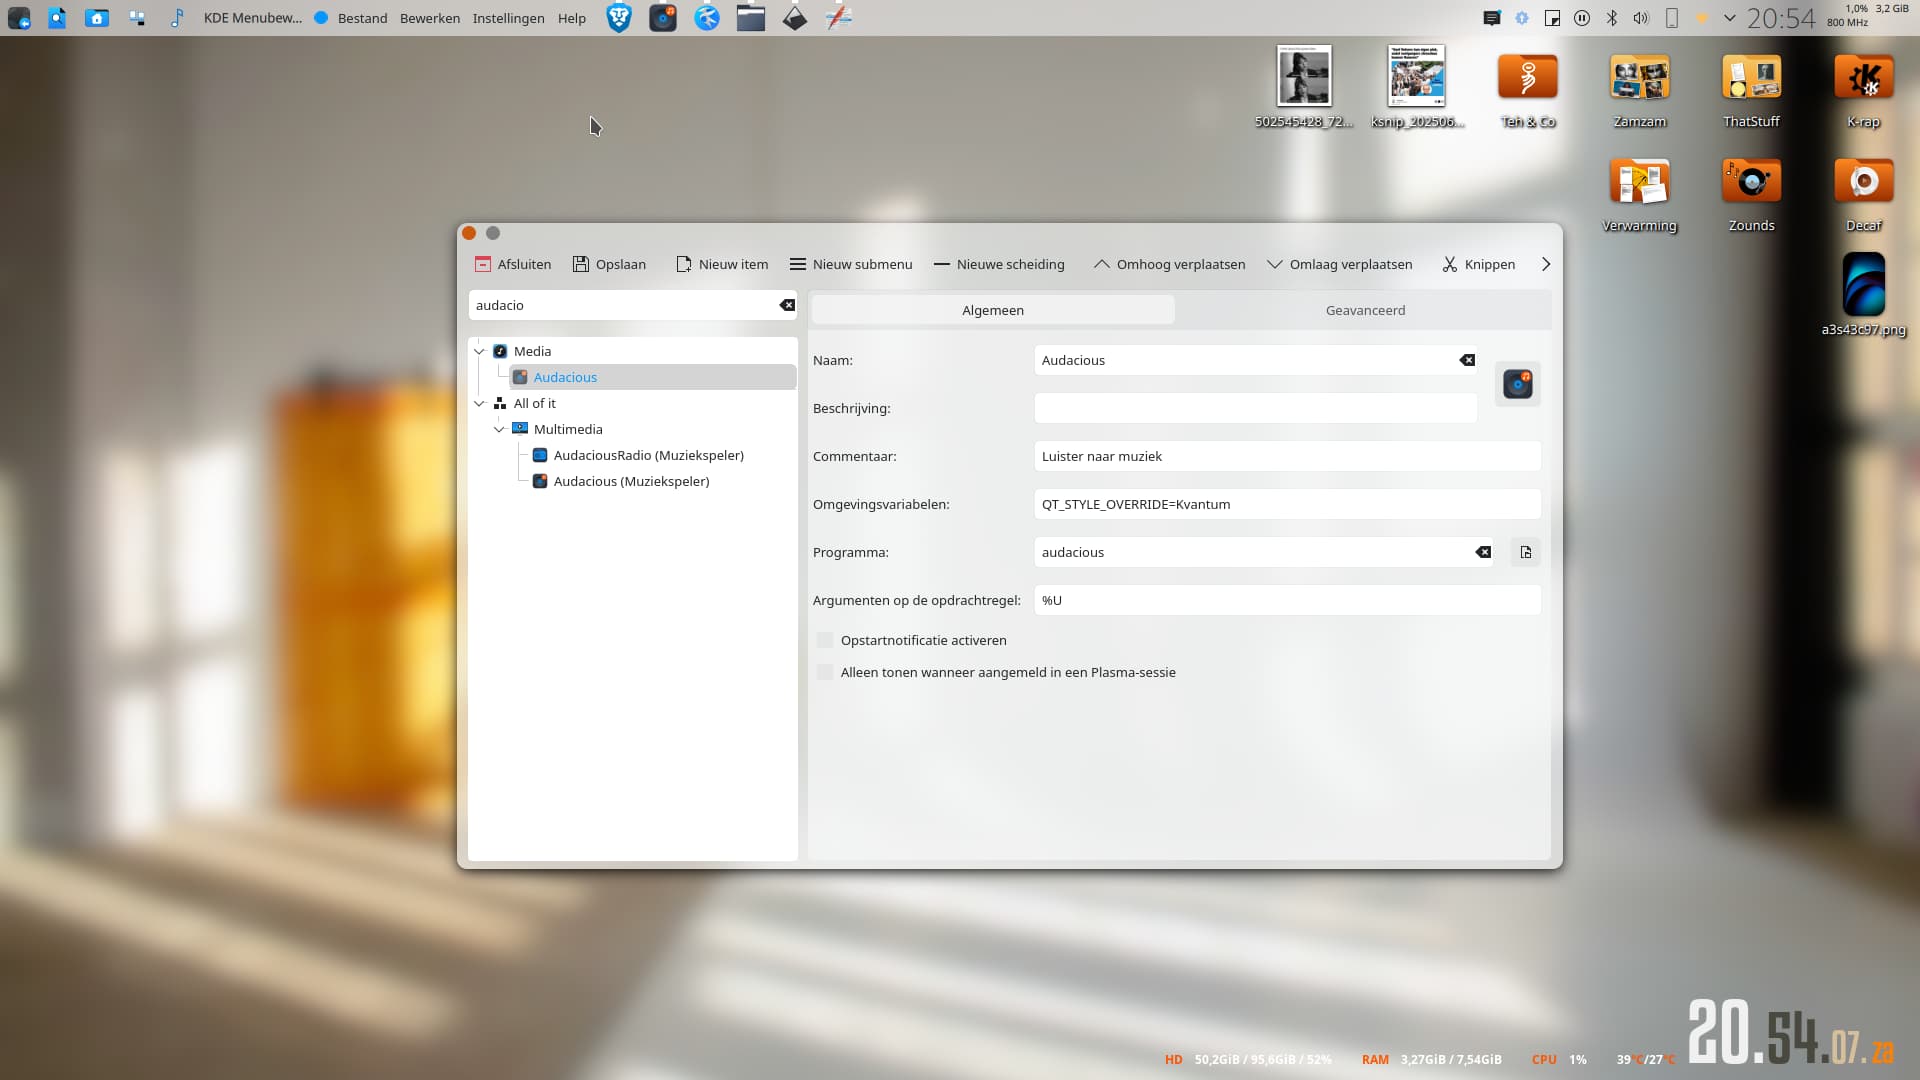Save changes with the Opslaan button

(x=609, y=264)
